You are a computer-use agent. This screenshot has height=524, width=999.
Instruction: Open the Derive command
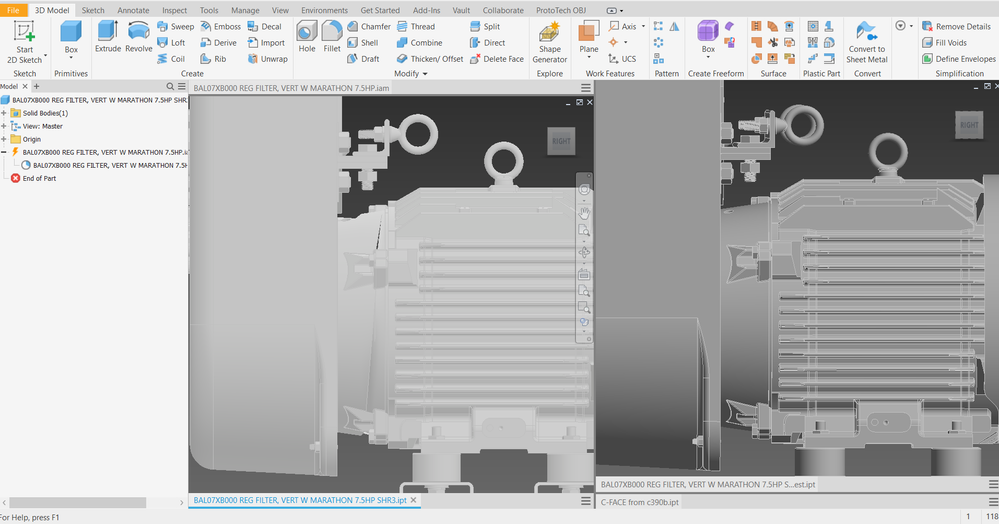(x=219, y=43)
